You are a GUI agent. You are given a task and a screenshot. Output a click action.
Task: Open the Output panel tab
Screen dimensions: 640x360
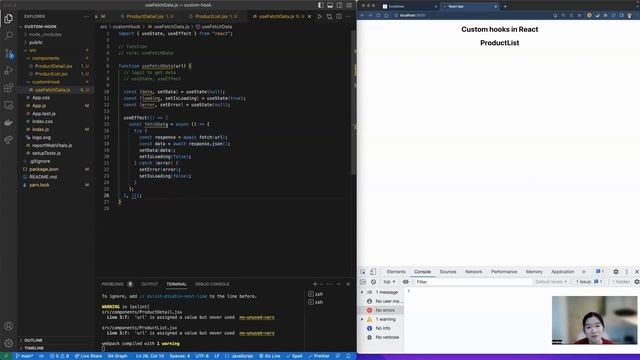pos(149,284)
